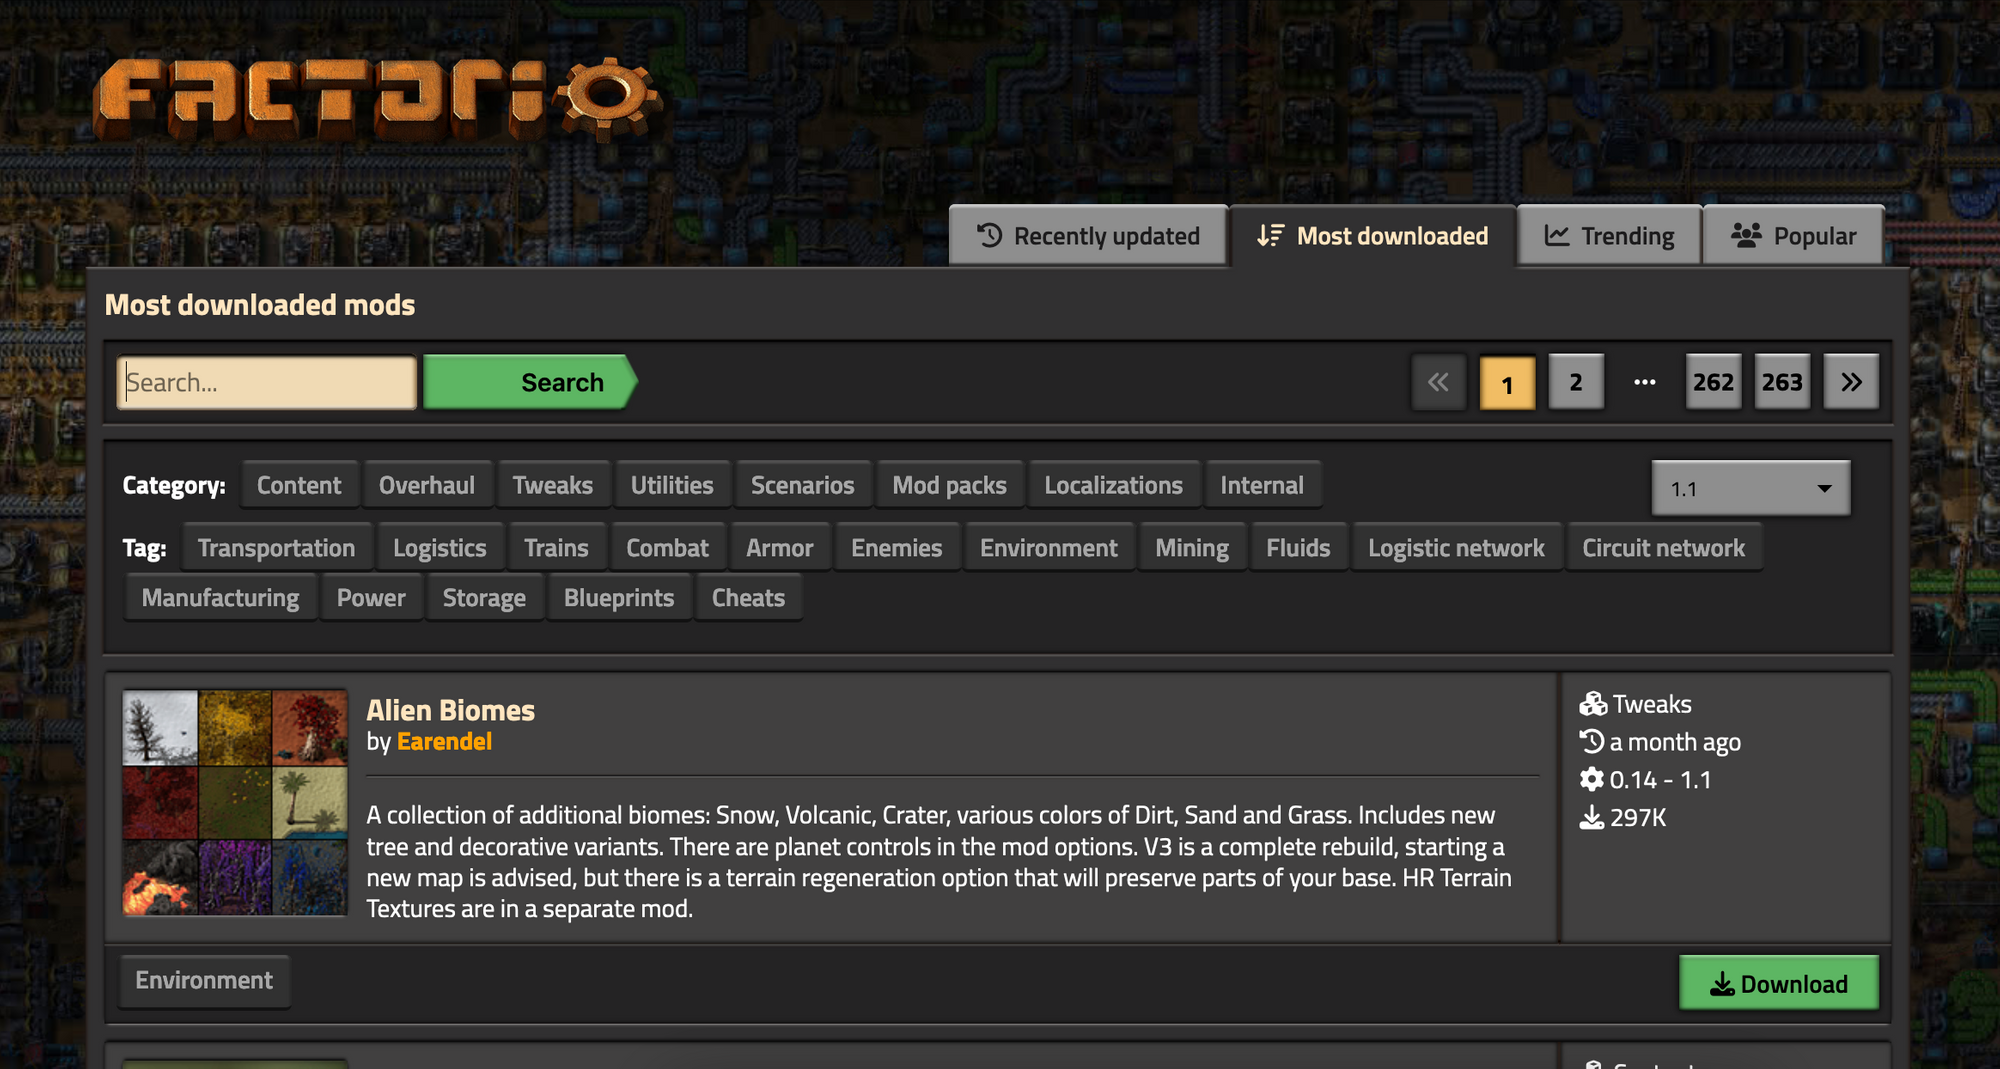The height and width of the screenshot is (1069, 2000).
Task: Open the Recently updated tab
Action: click(1088, 236)
